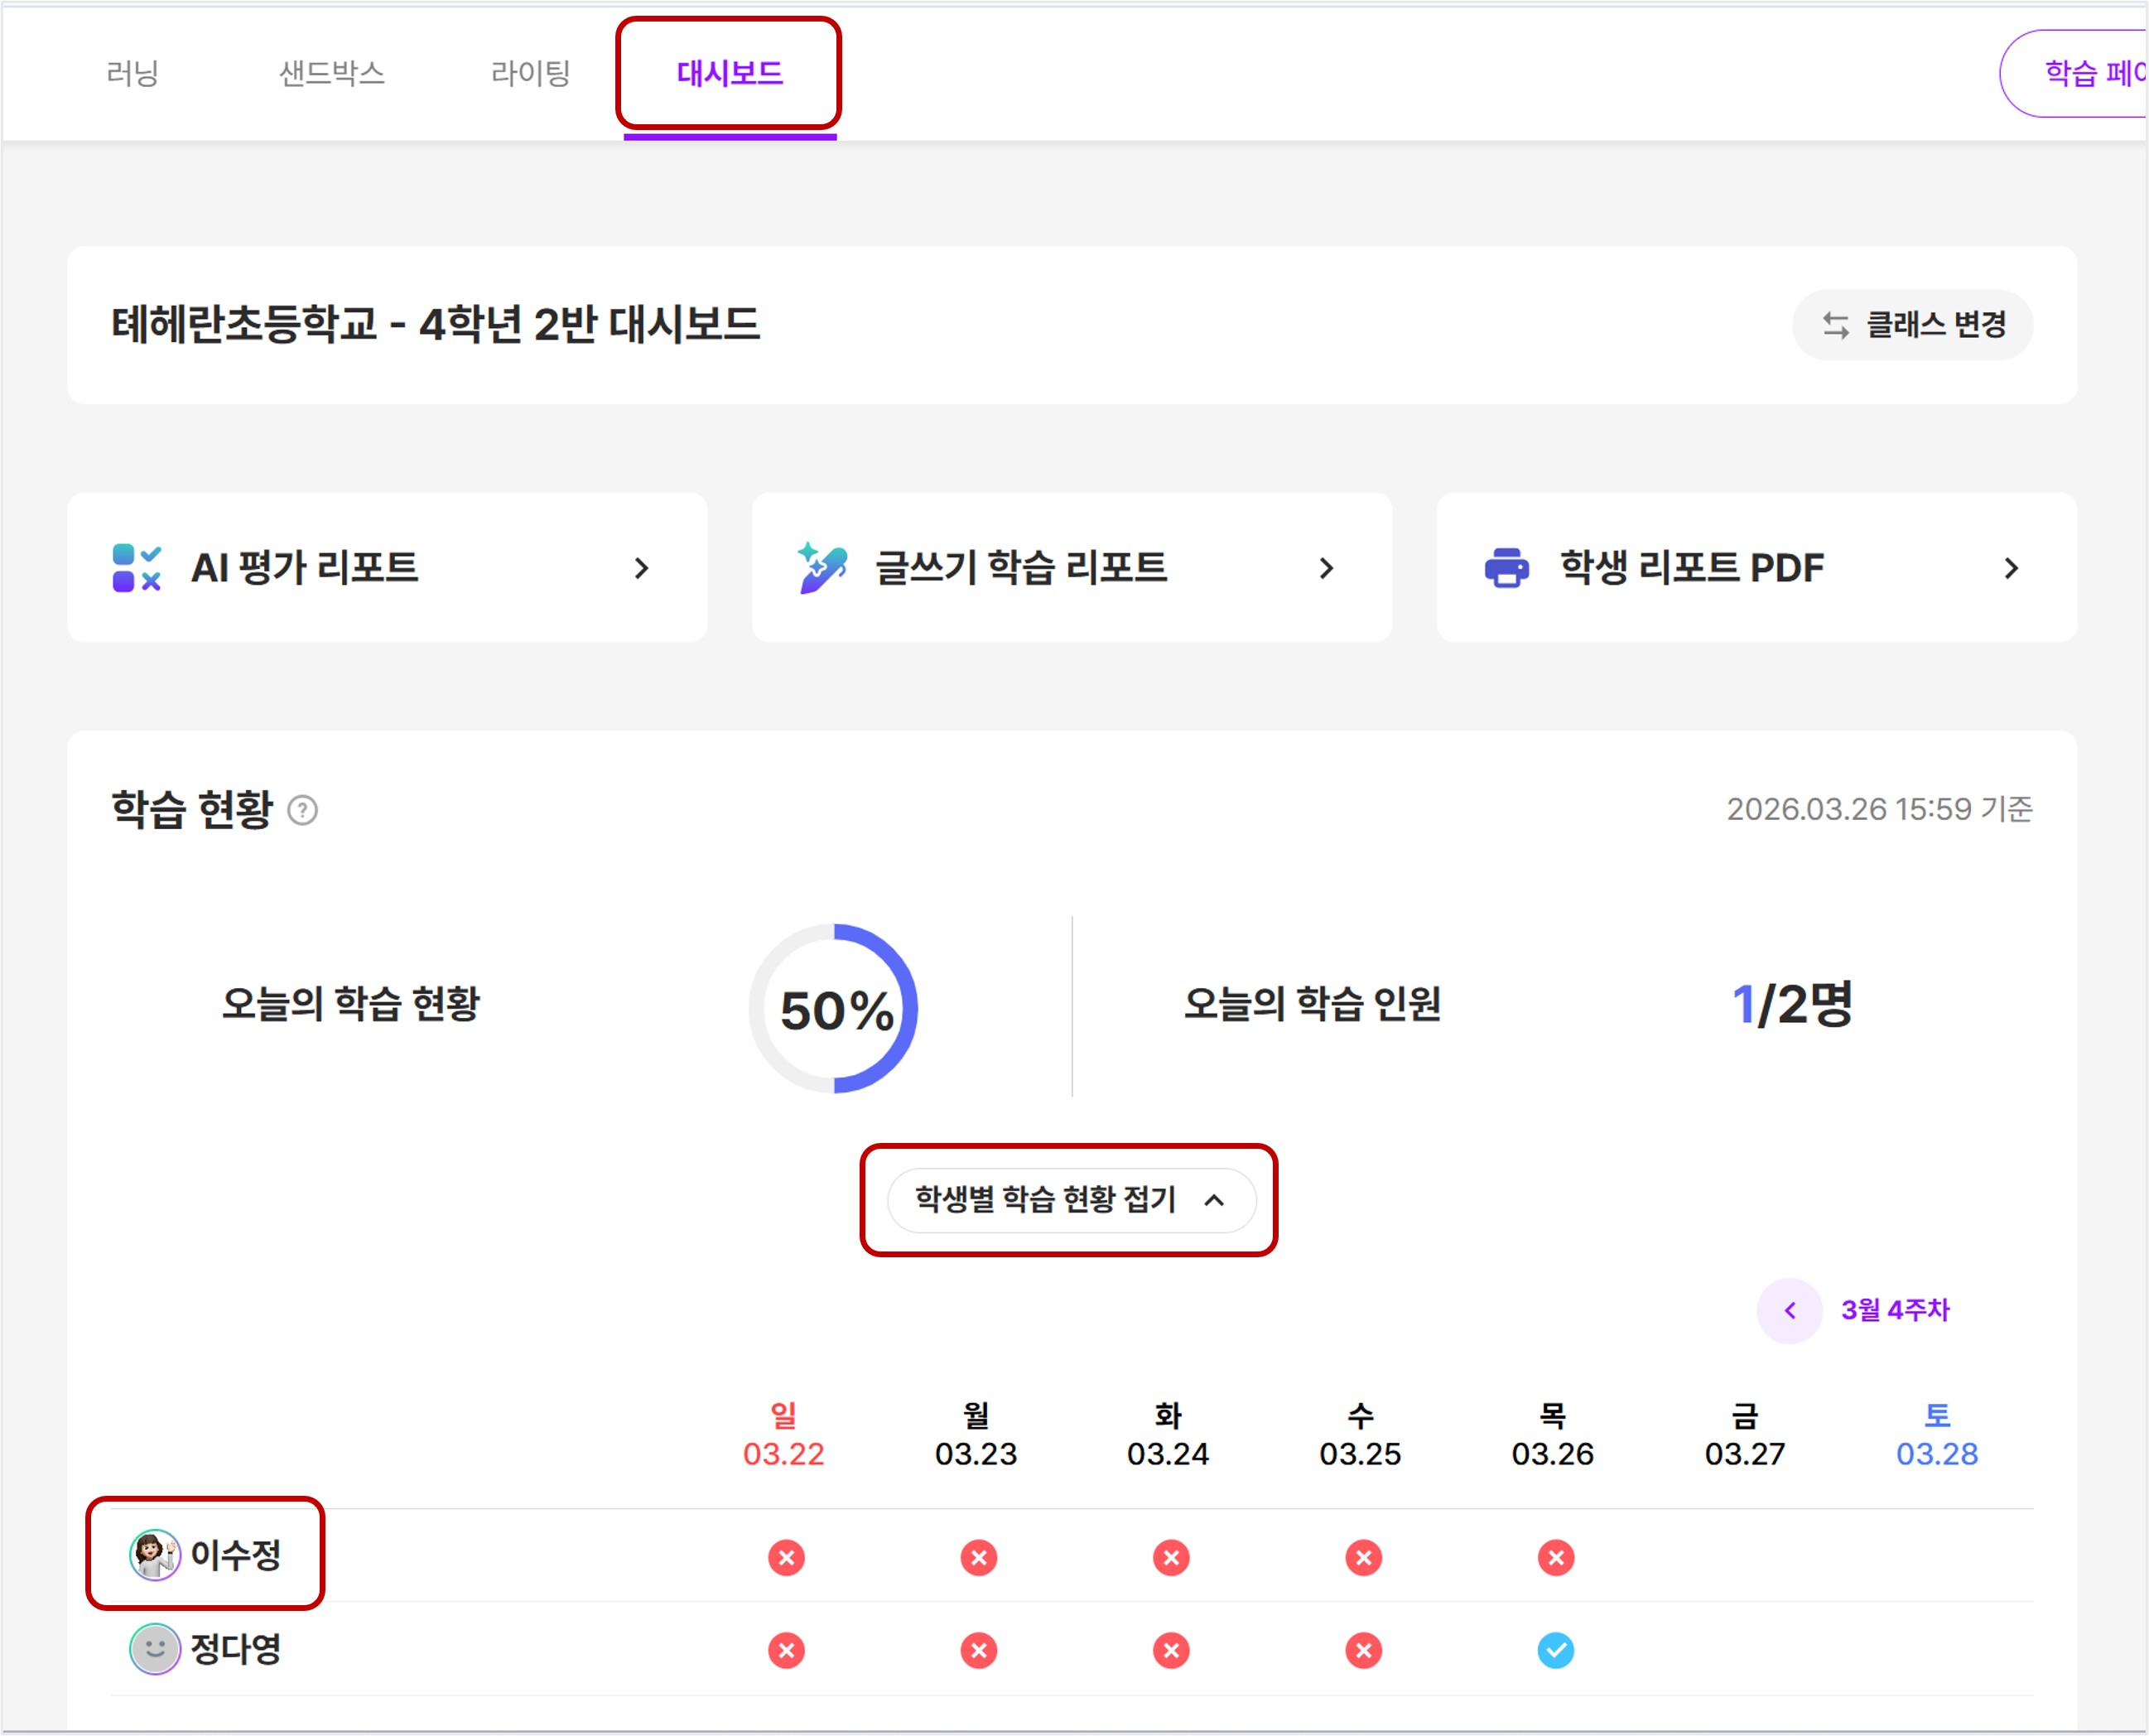This screenshot has width=2149, height=1736.
Task: Click the chevron on 학생 리포트 PDF
Action: (x=2012, y=568)
